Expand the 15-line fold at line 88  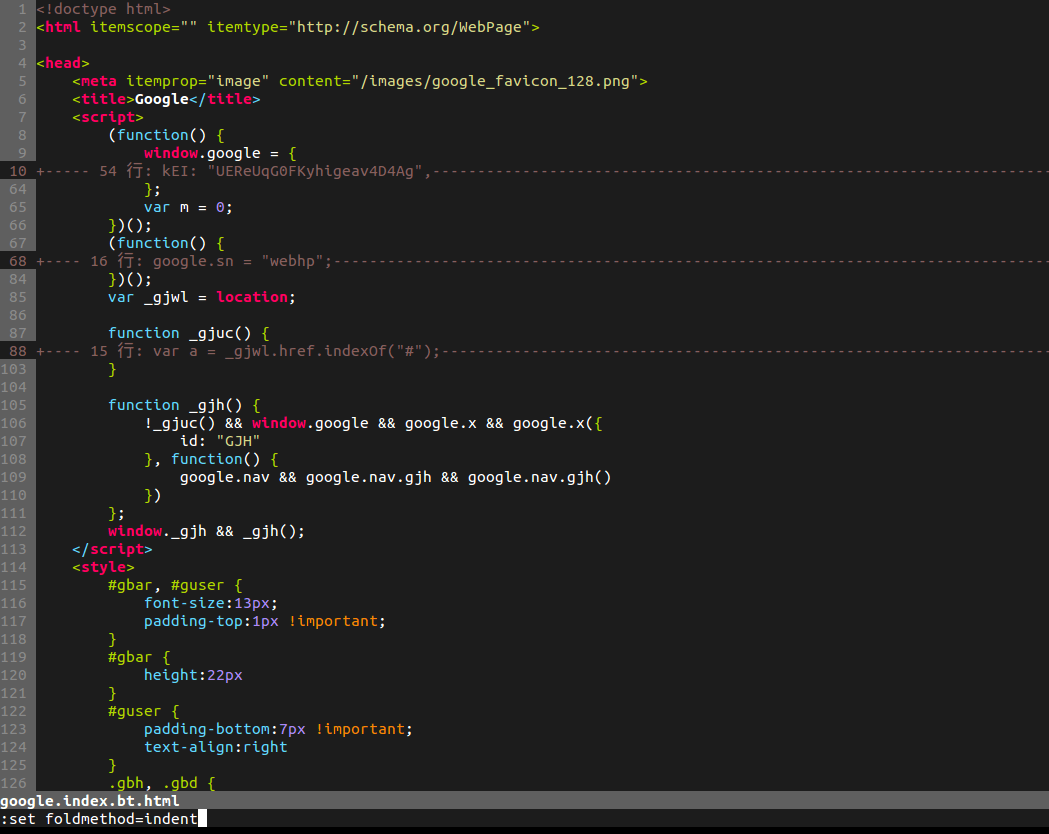[x=542, y=351]
